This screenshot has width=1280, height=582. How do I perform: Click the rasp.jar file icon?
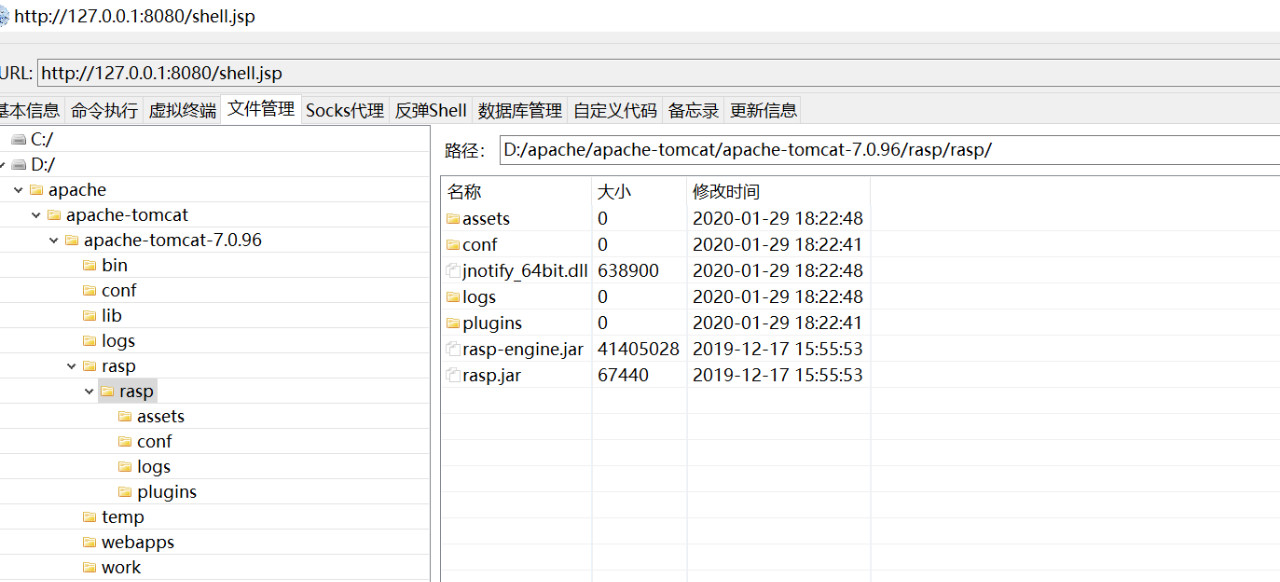[x=453, y=375]
